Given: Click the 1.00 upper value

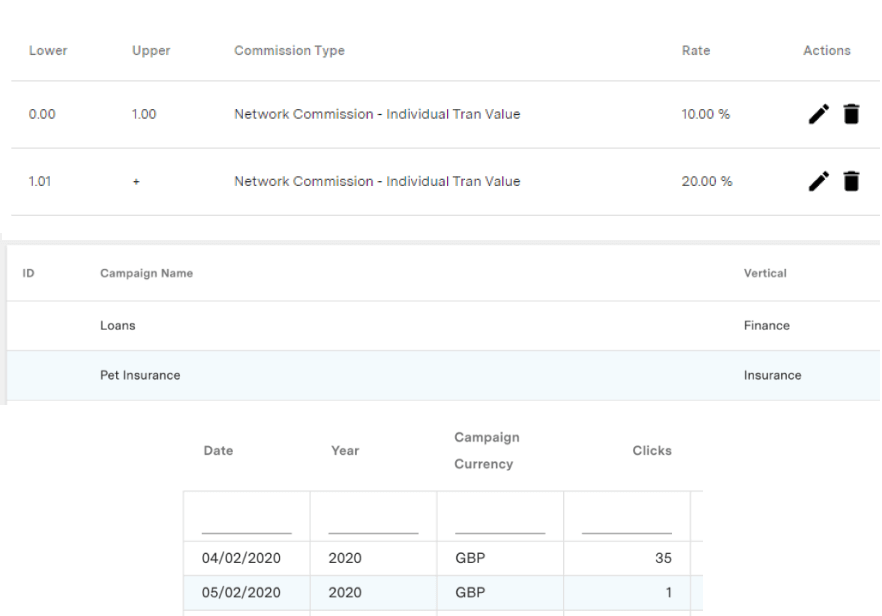Looking at the screenshot, I should tap(144, 114).
